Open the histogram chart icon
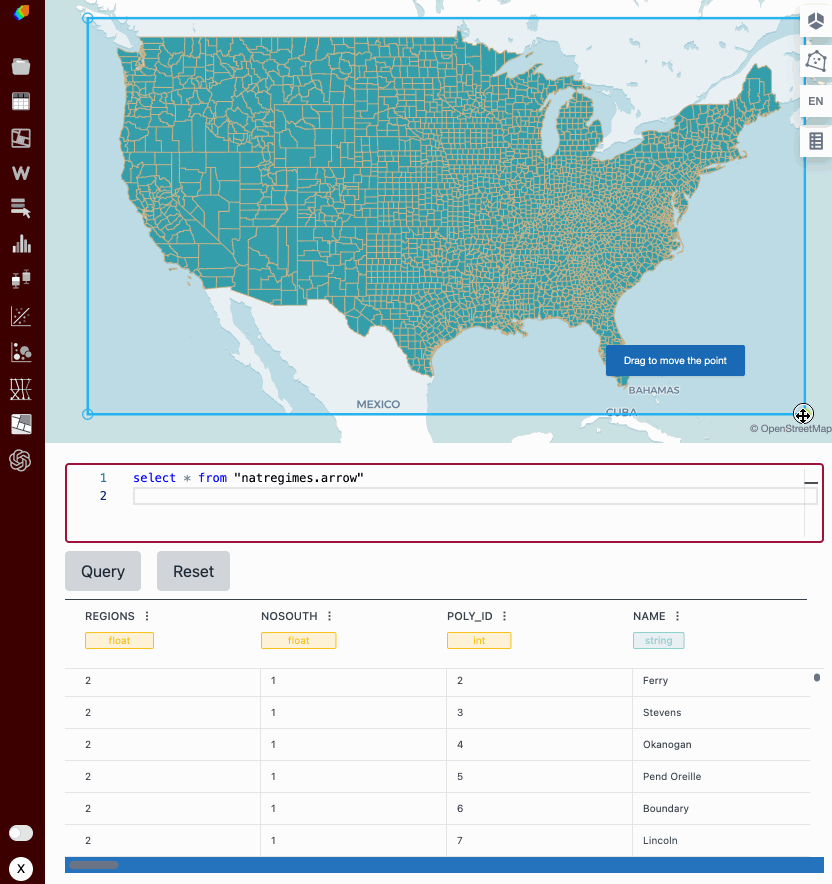Image resolution: width=832 pixels, height=884 pixels. click(x=21, y=244)
